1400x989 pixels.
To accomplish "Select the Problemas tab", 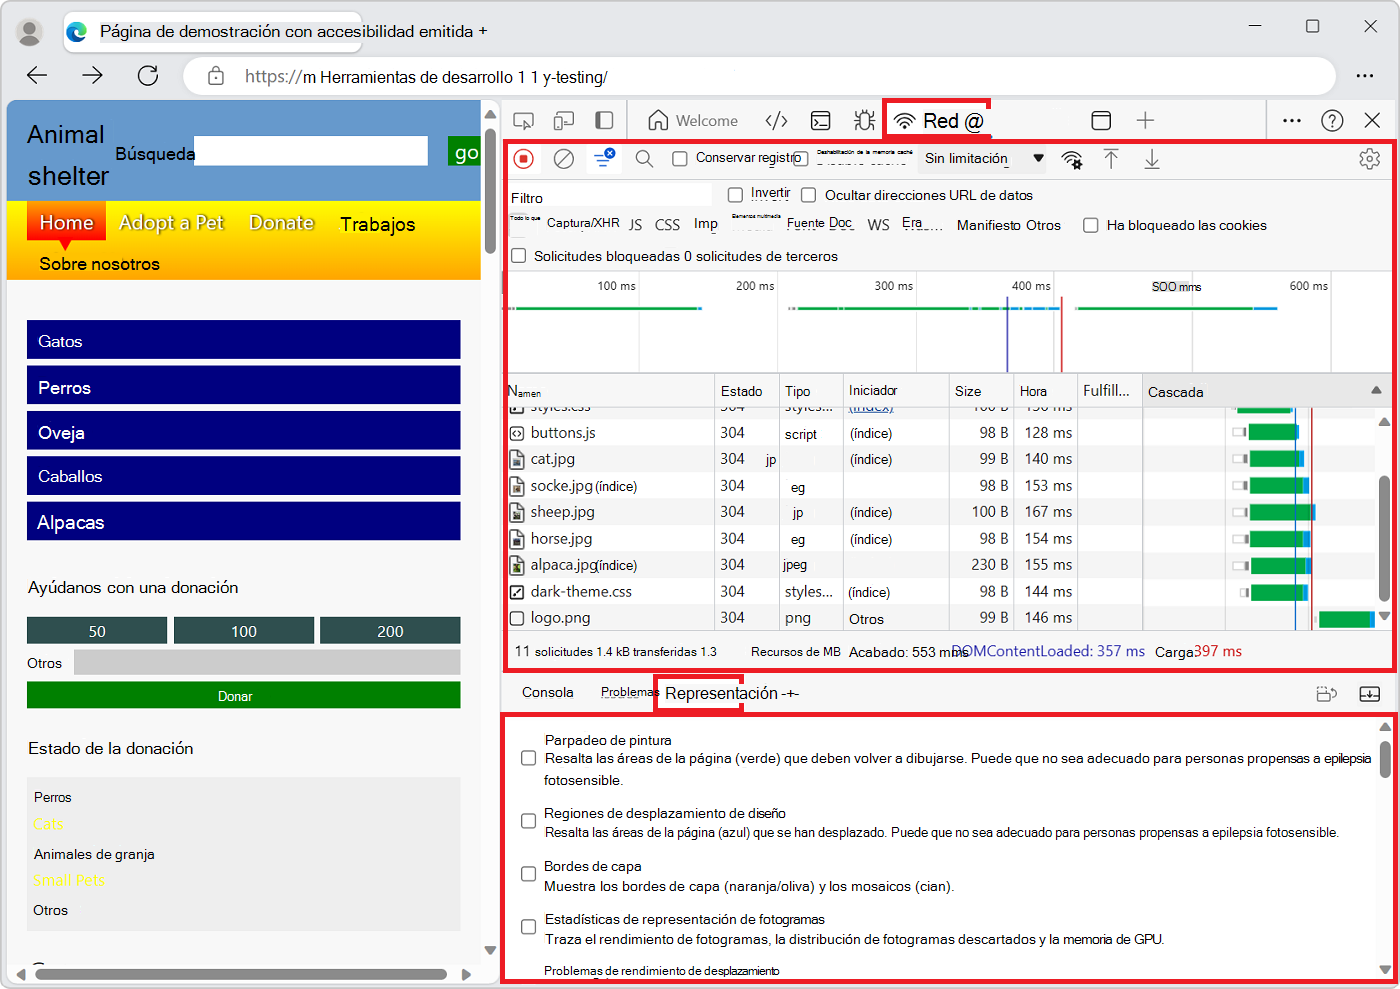I will tap(626, 692).
